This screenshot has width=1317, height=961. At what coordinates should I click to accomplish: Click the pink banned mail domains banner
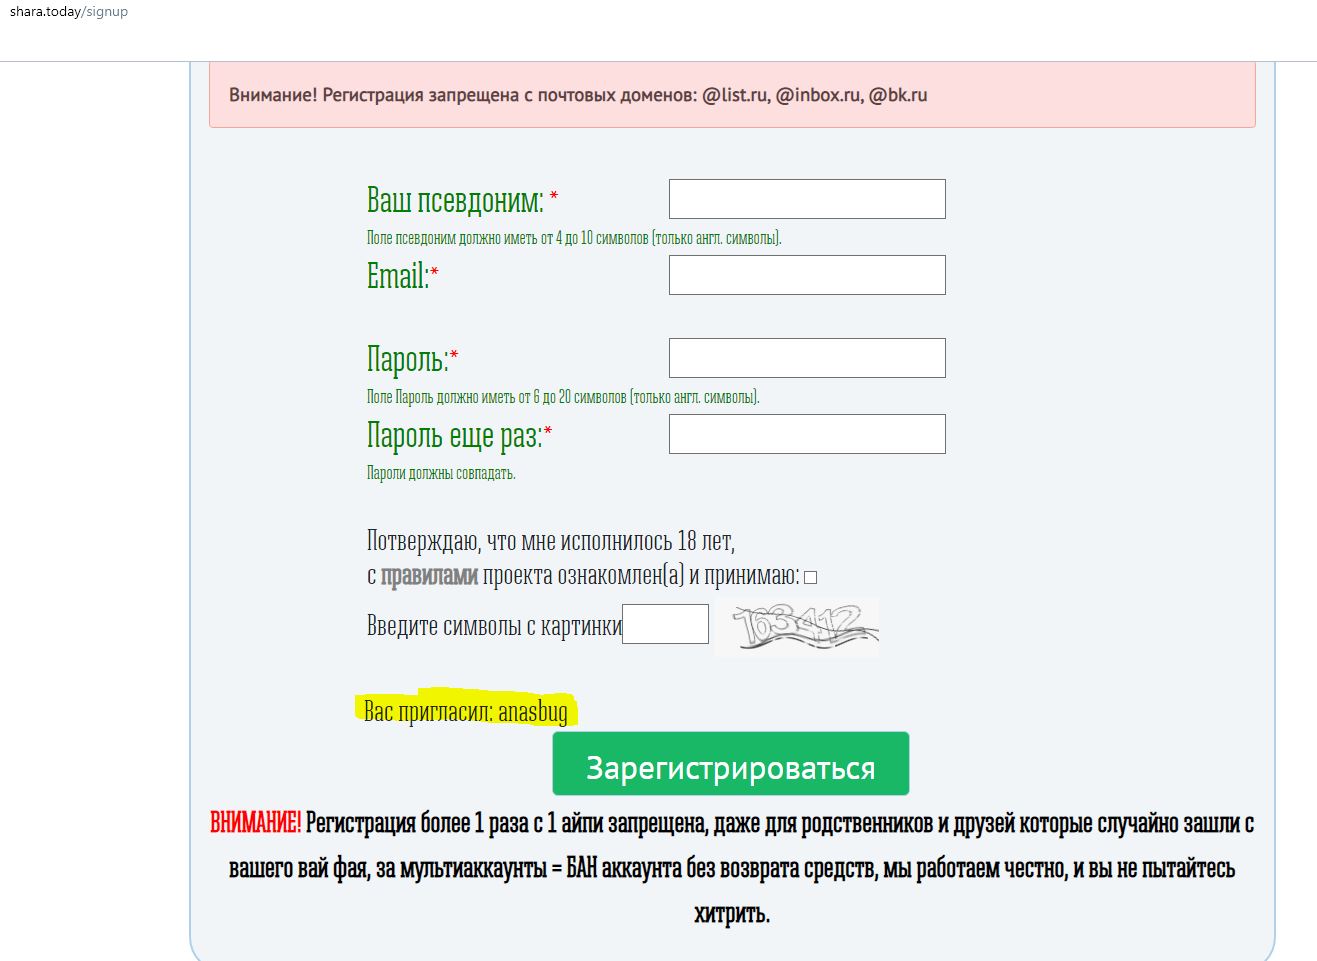(731, 95)
